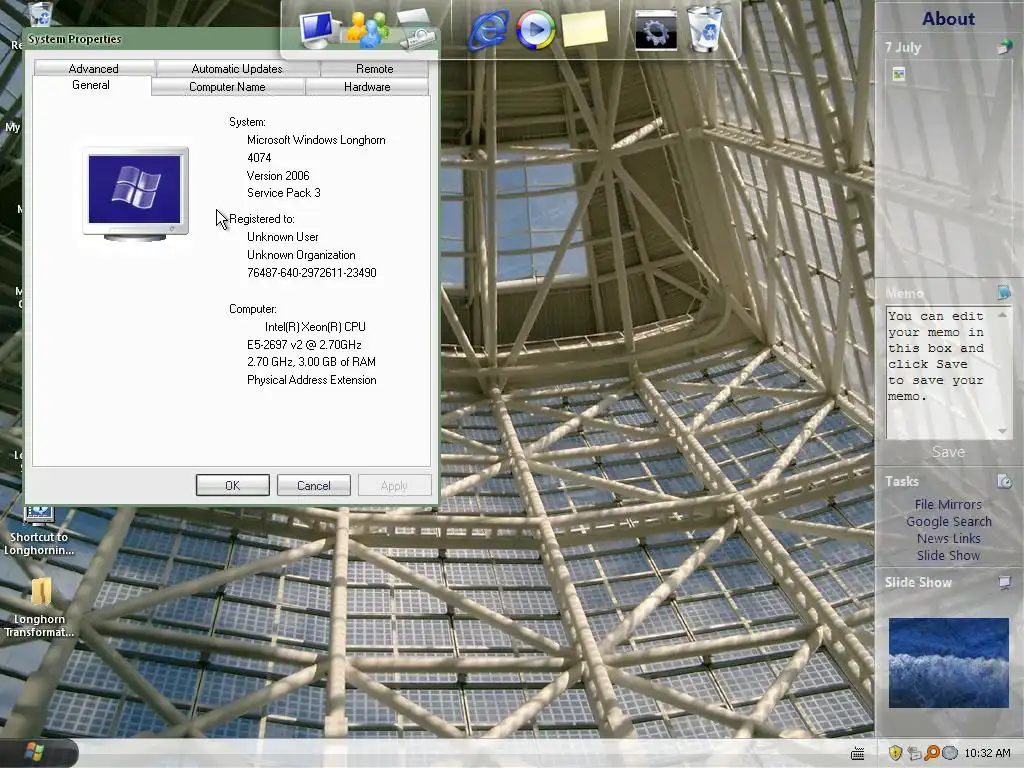Click the Version 2006 text
This screenshot has width=1024, height=768.
(278, 176)
